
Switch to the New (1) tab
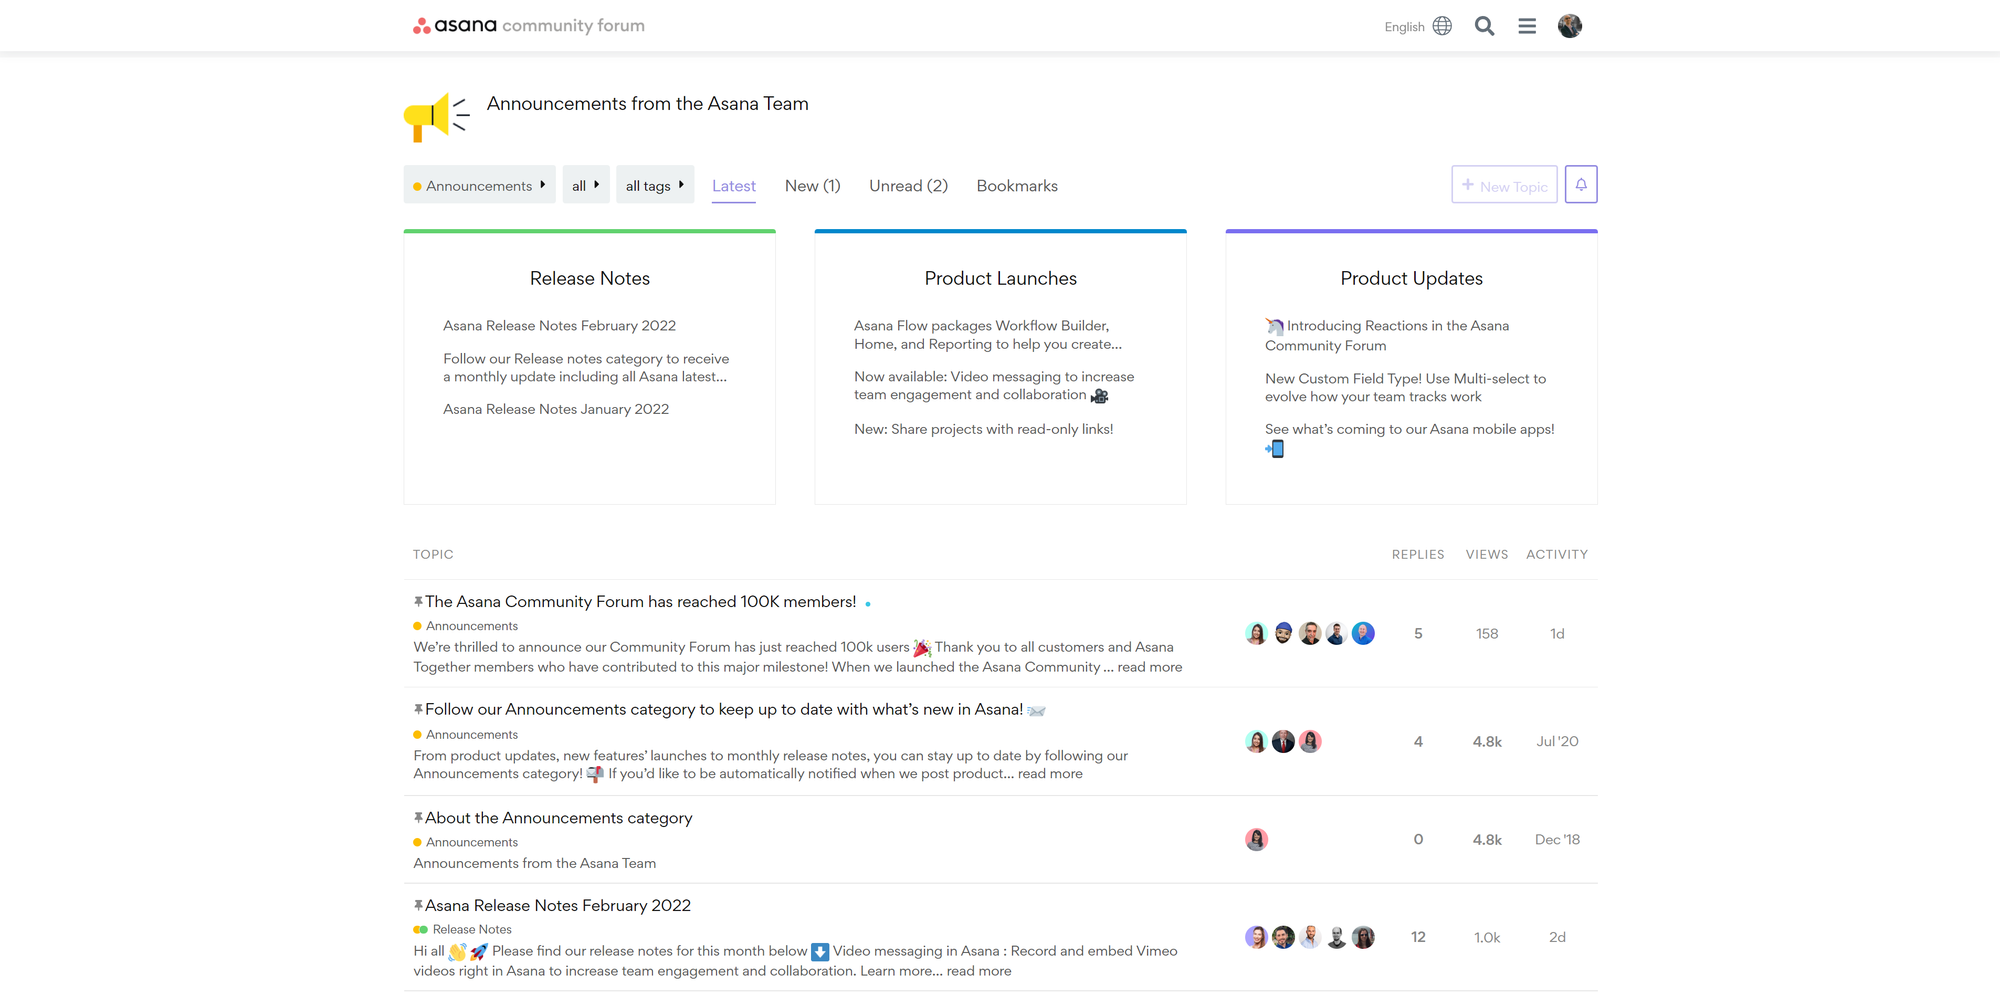point(812,186)
